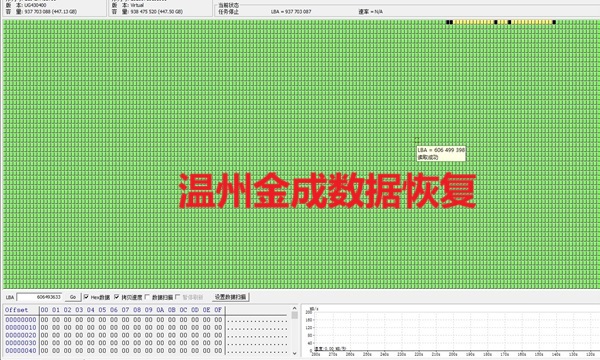Image resolution: width=600 pixels, height=360 pixels.
Task: Click the 任务停止 status label
Action: point(228,12)
